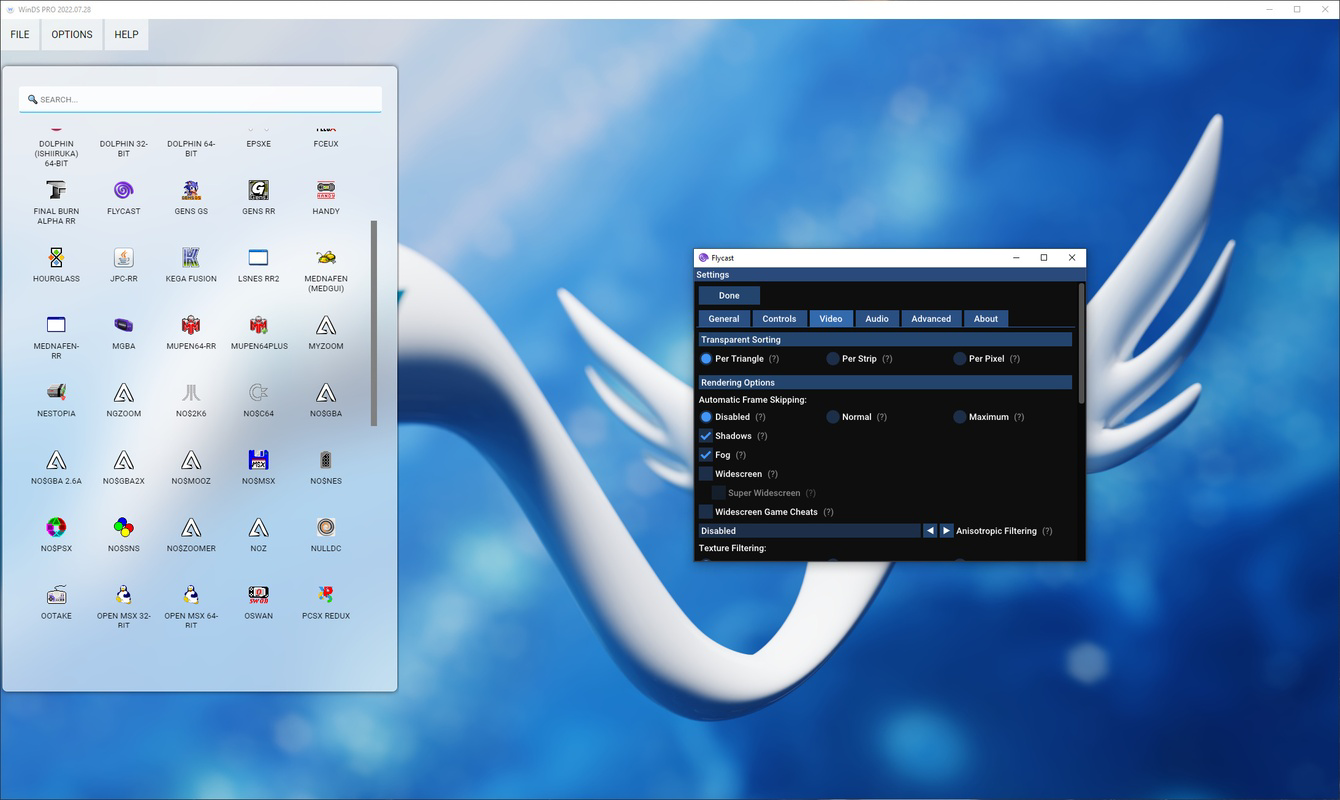Open the NO$SNS icon
Image resolution: width=1340 pixels, height=800 pixels.
(x=123, y=527)
